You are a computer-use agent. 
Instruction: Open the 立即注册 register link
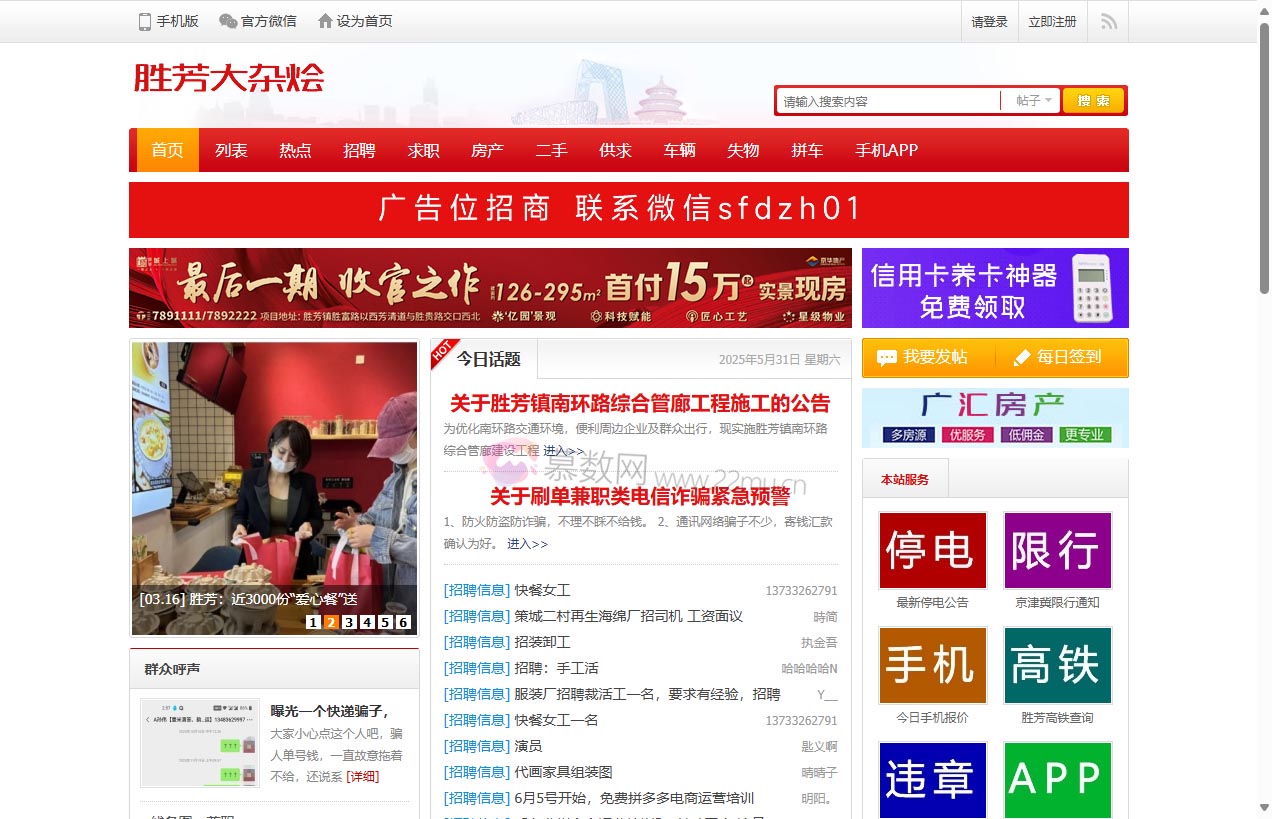click(1052, 21)
